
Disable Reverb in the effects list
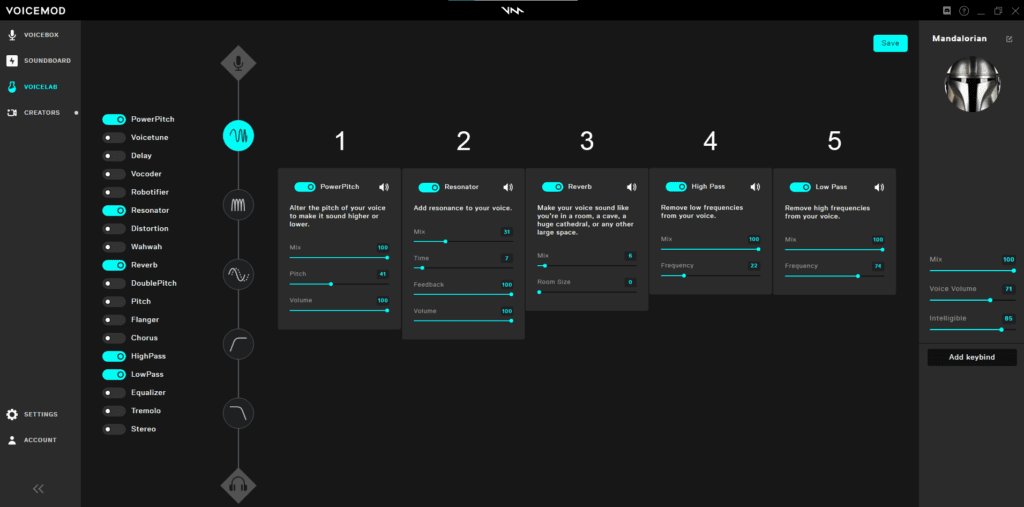tap(114, 265)
